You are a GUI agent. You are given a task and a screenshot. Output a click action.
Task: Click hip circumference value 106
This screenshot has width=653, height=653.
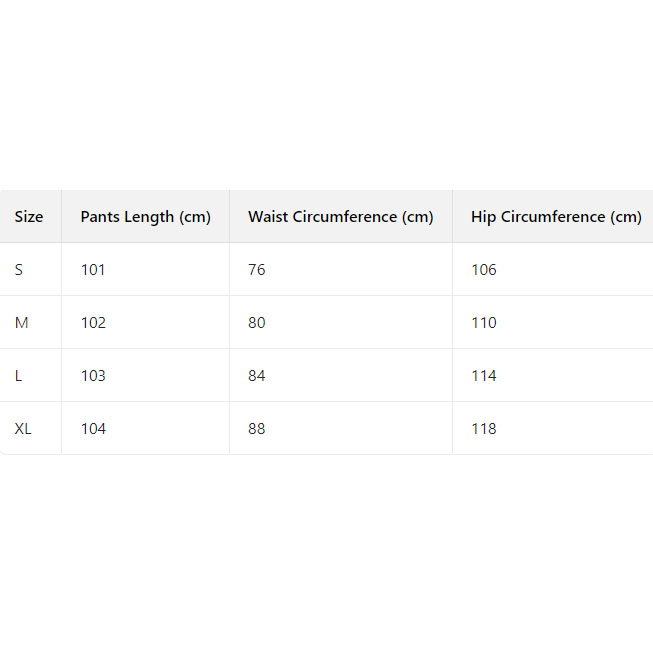click(x=484, y=270)
